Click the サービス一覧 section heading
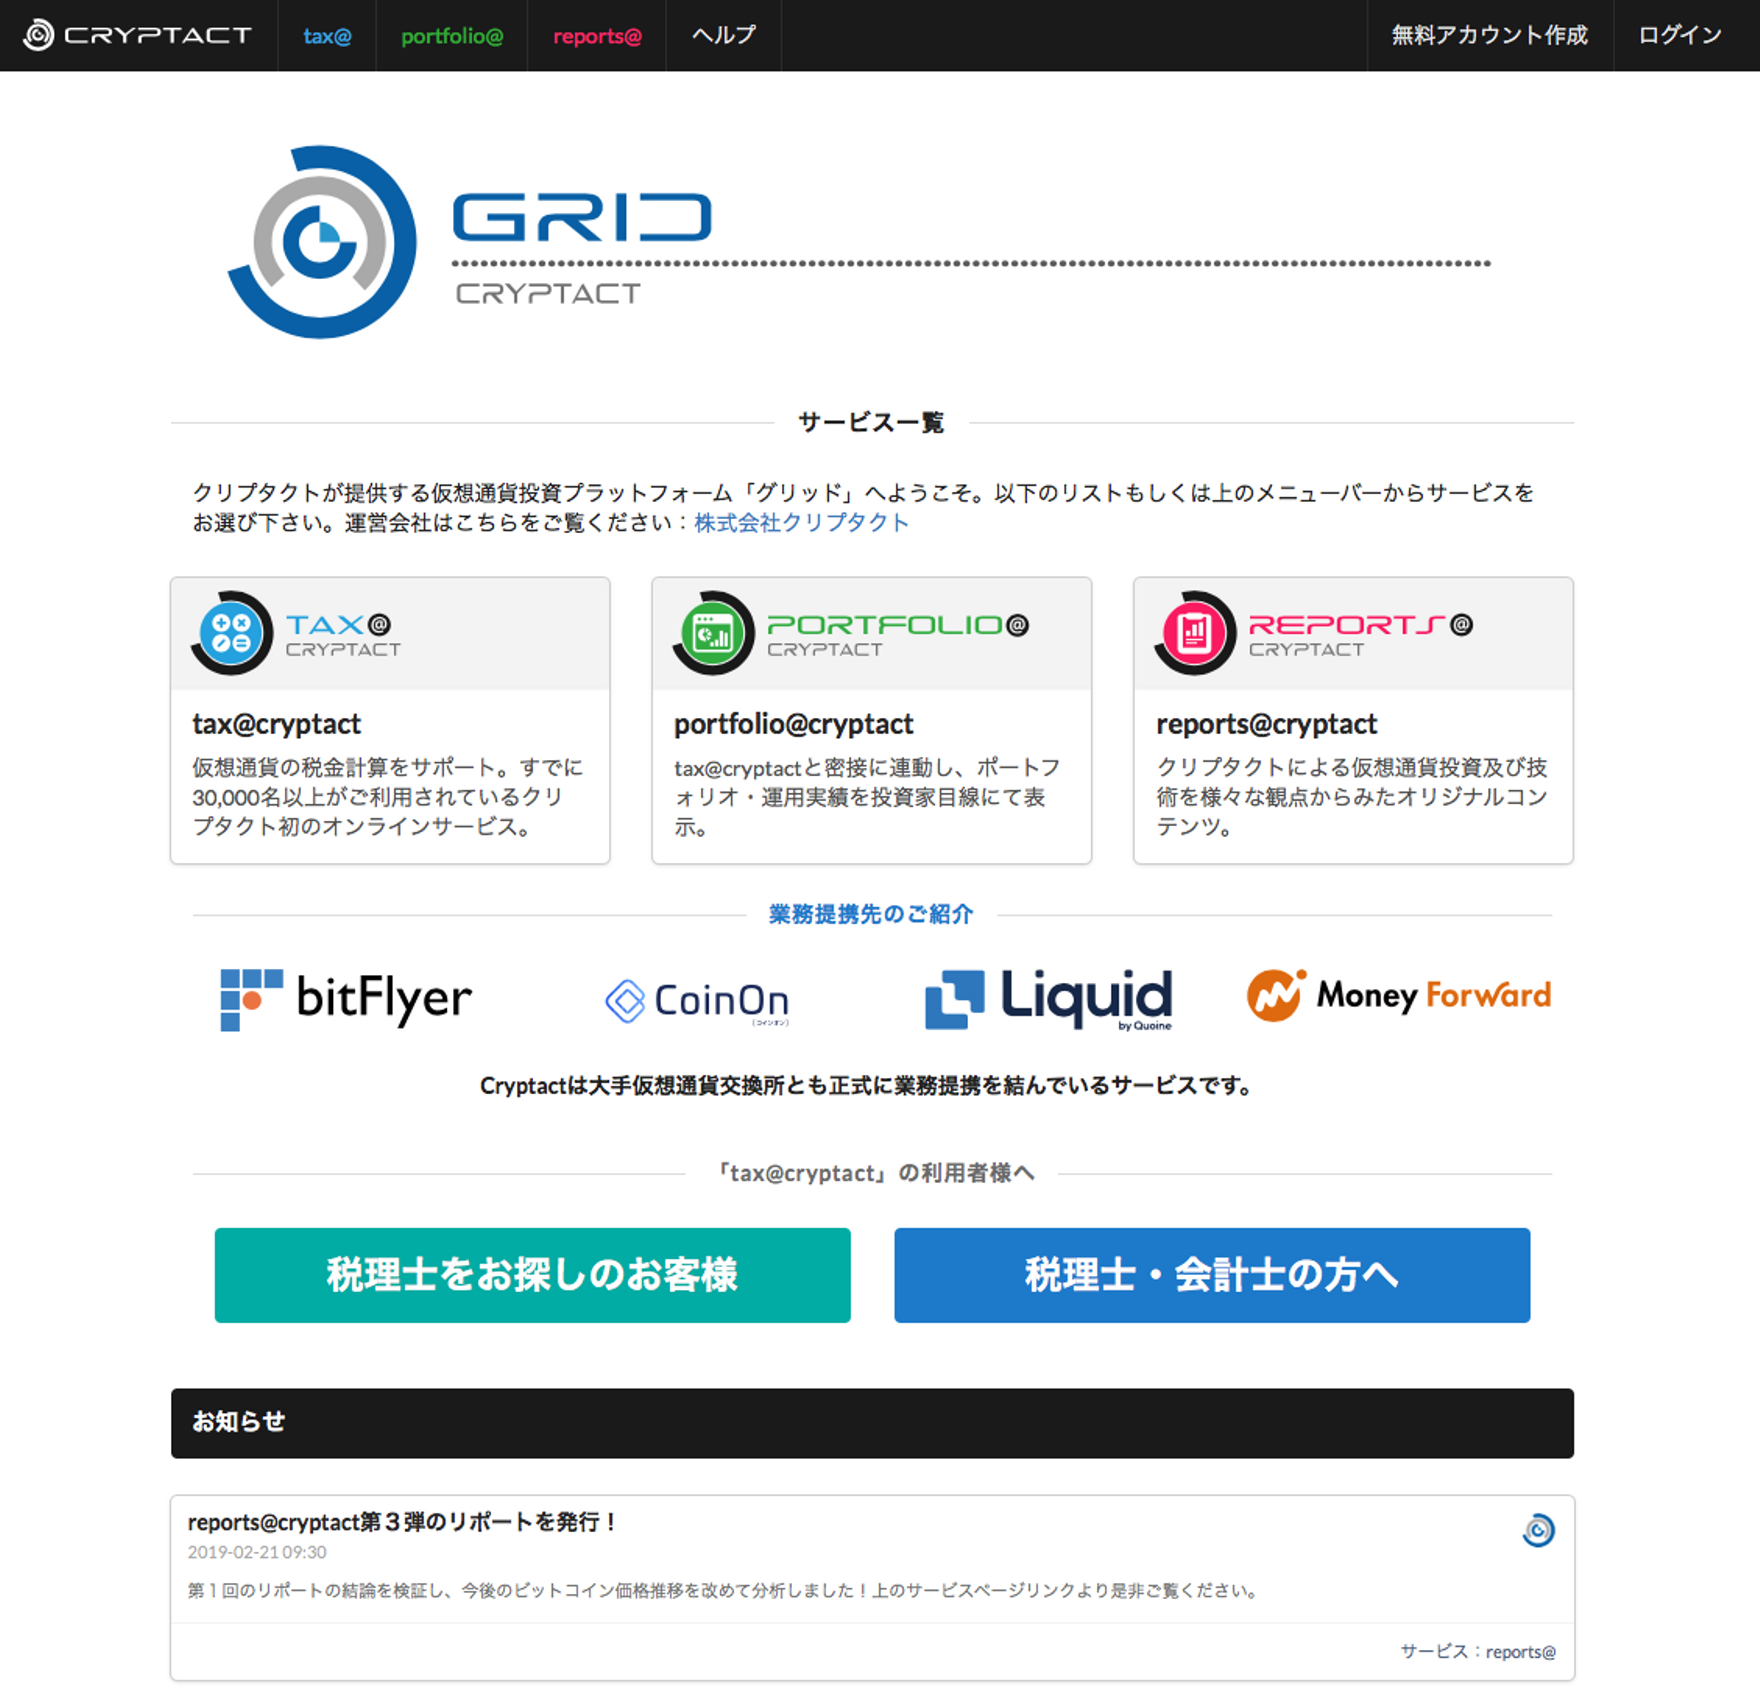The height and width of the screenshot is (1702, 1760). pos(871,423)
